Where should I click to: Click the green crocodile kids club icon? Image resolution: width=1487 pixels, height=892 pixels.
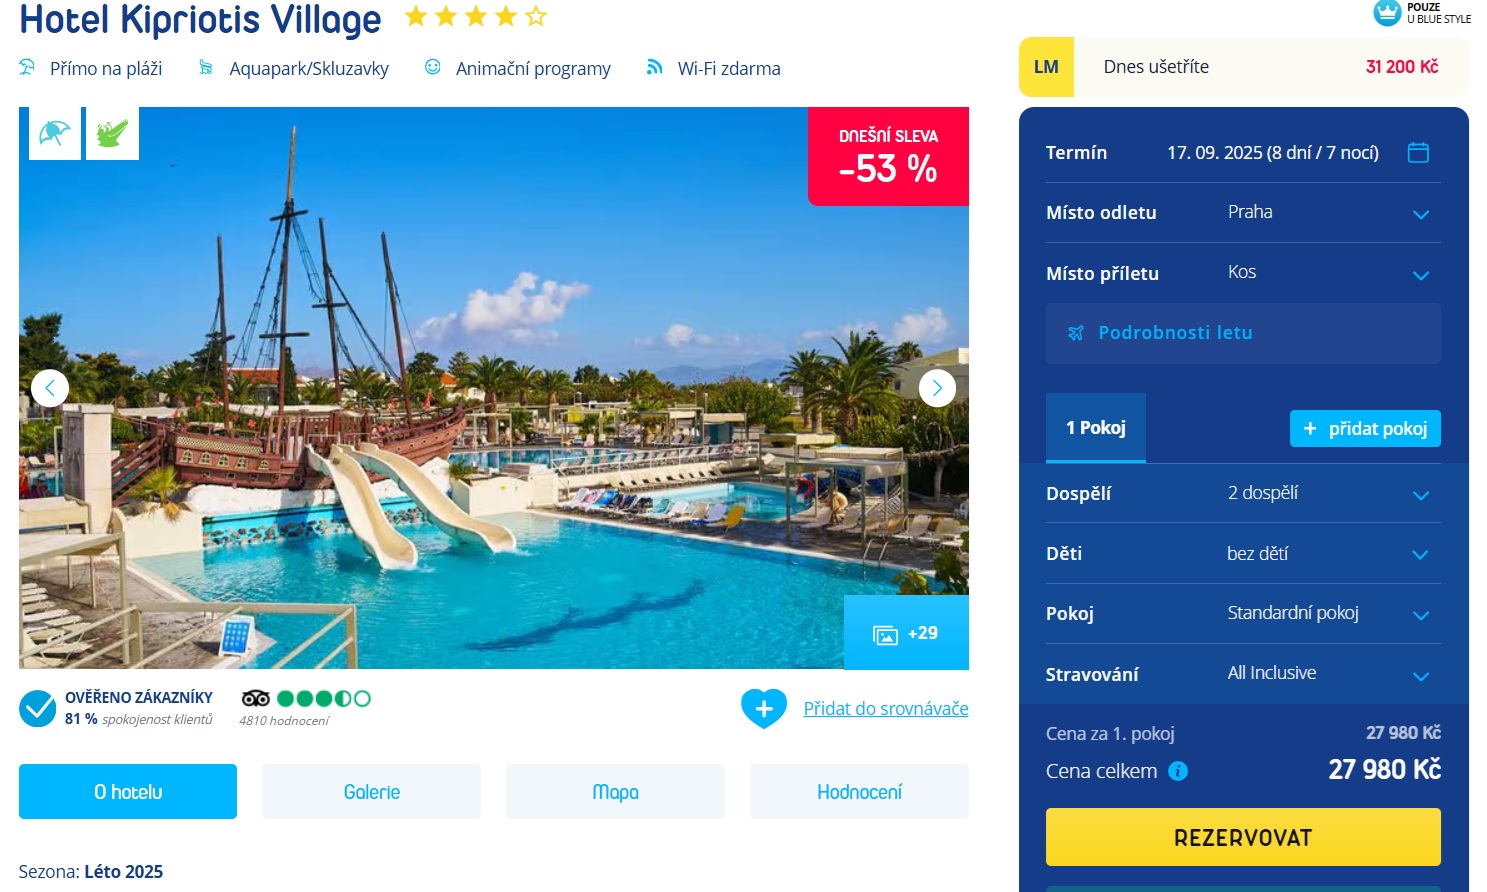pos(112,133)
